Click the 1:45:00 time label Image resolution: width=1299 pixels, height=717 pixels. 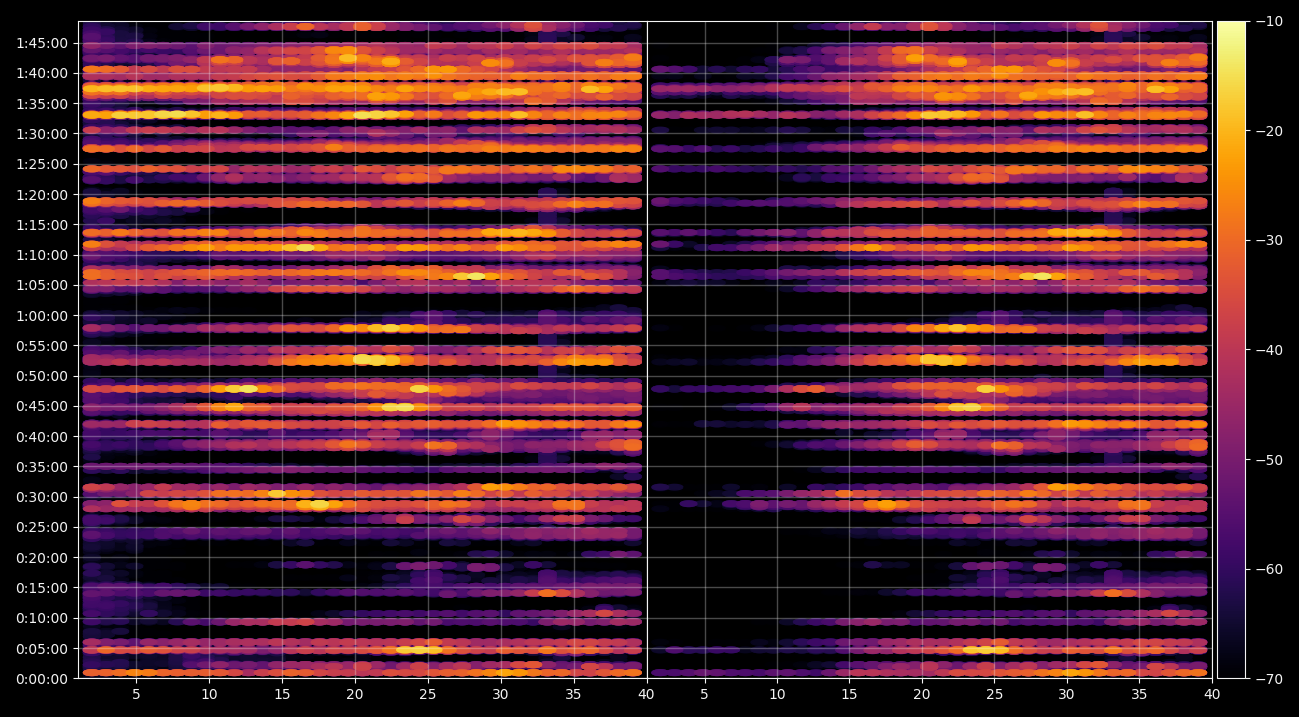click(x=42, y=43)
